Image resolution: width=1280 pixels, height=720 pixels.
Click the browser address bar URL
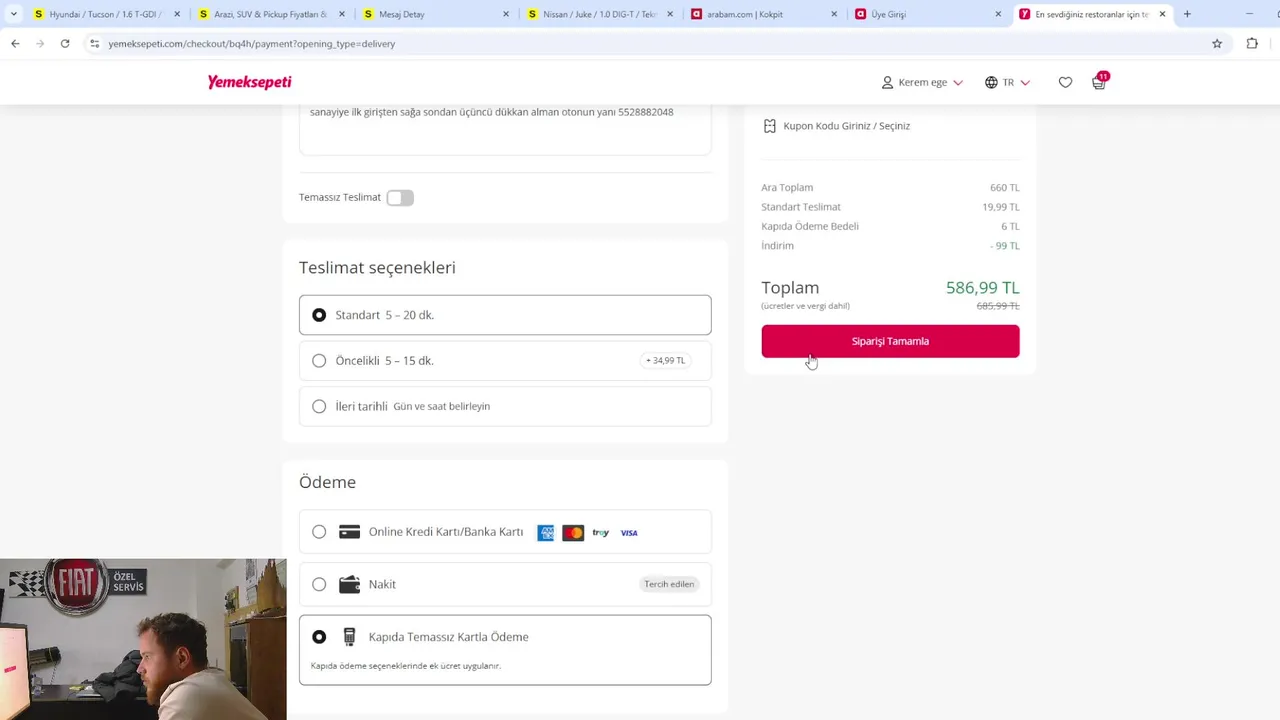pos(251,44)
